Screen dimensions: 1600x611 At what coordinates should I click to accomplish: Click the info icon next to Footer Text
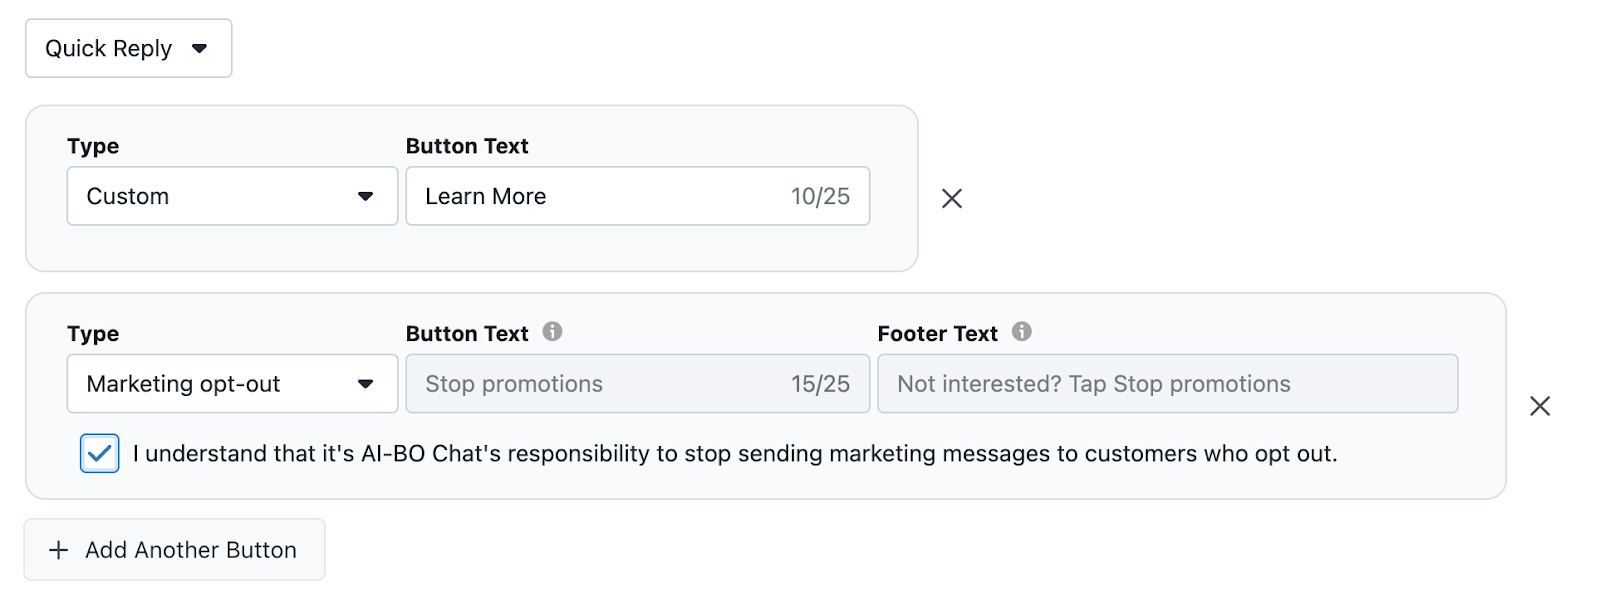(1023, 331)
